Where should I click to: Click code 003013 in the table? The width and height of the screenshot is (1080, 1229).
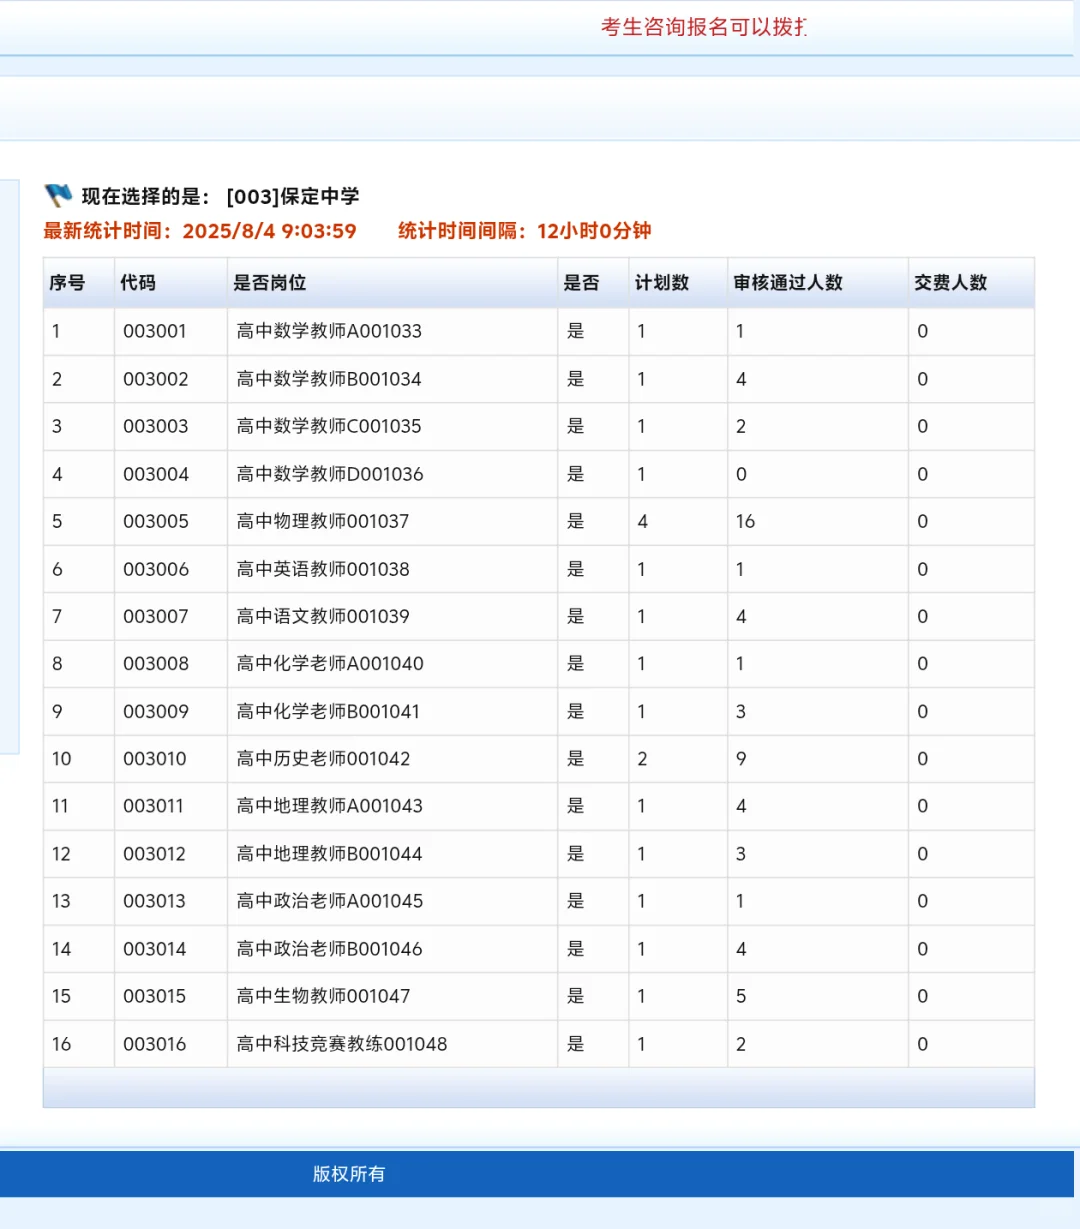pos(155,901)
